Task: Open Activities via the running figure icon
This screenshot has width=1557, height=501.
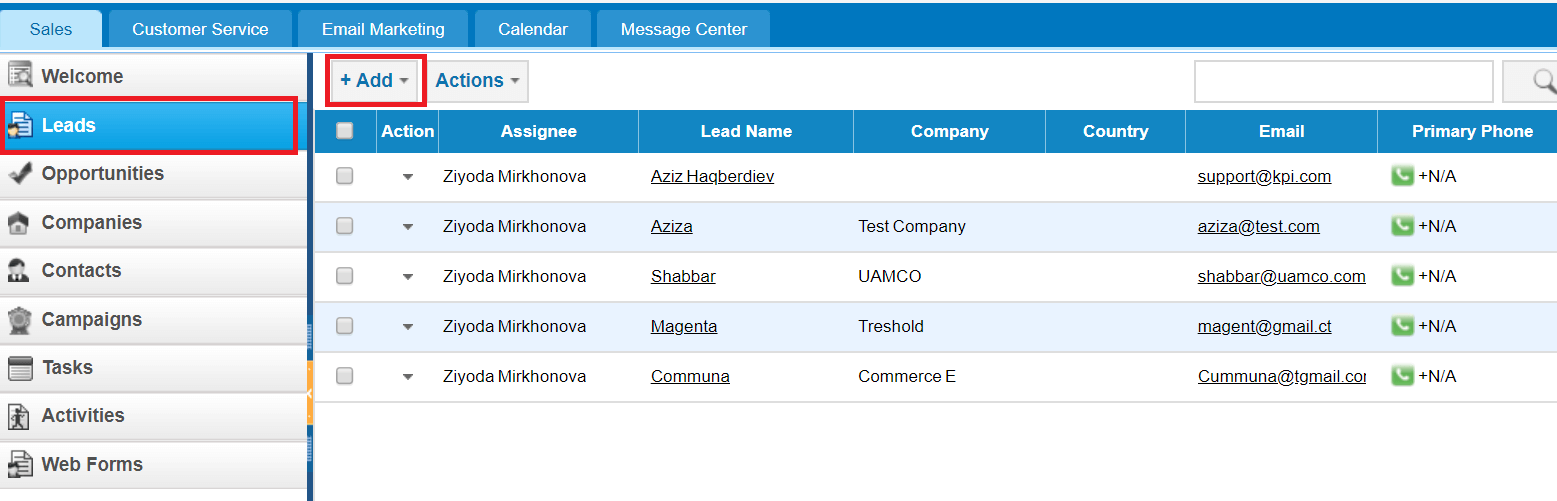Action: point(19,416)
